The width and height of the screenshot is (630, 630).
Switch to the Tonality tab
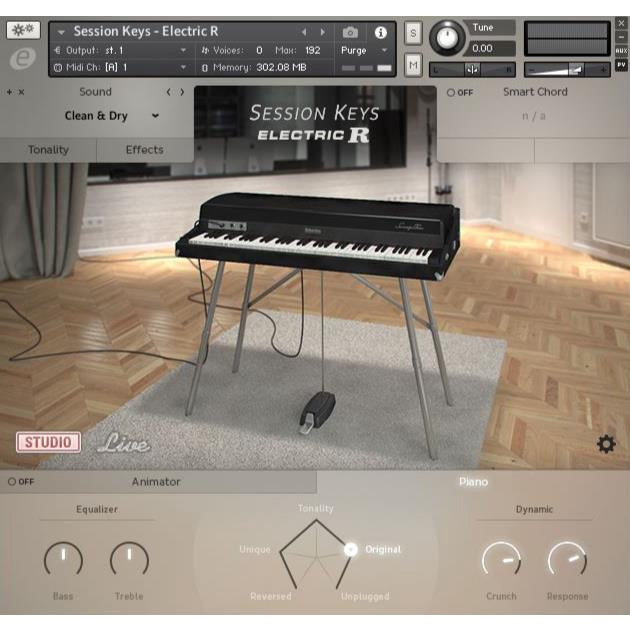coord(48,150)
